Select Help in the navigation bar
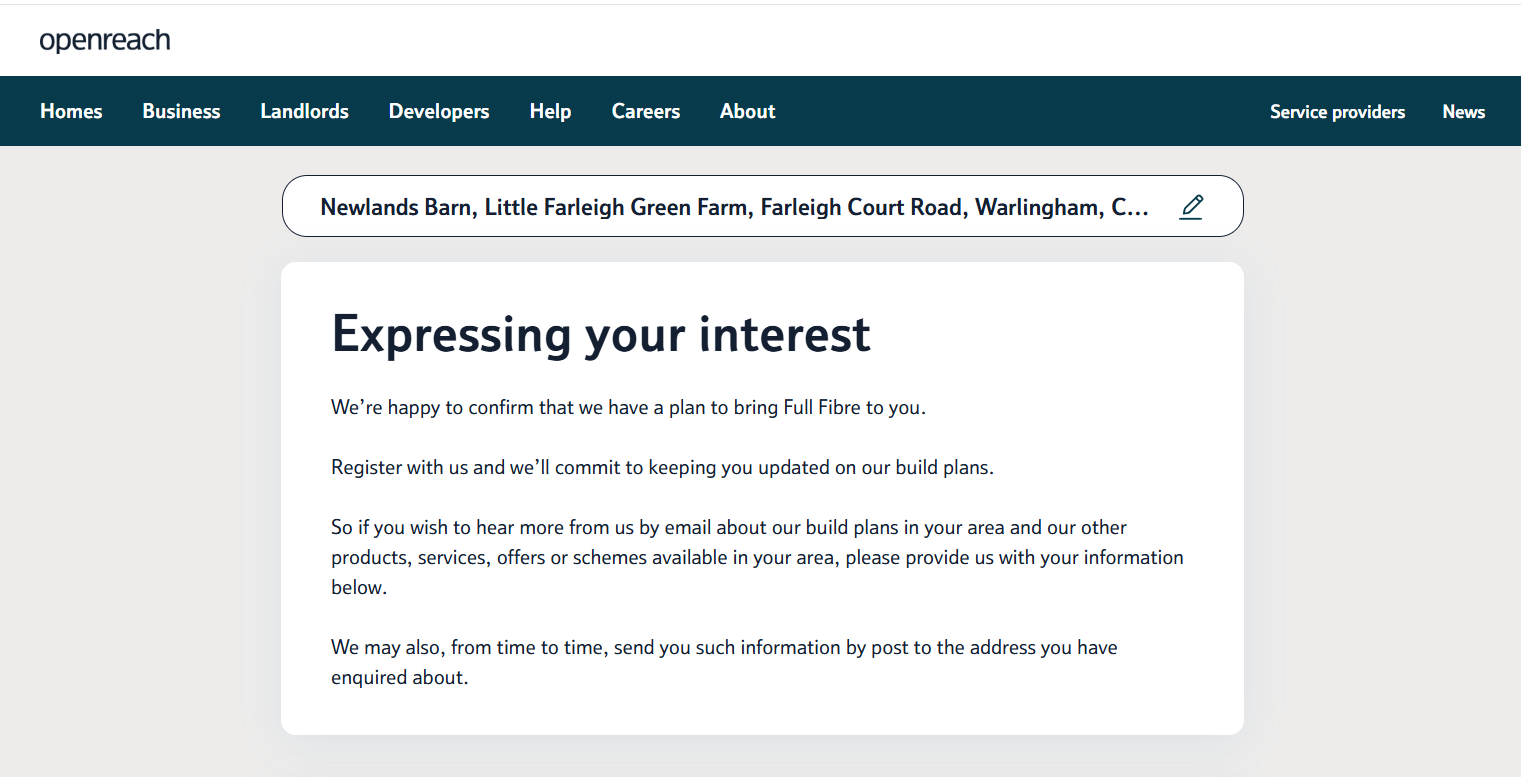The image size is (1521, 777). (550, 111)
